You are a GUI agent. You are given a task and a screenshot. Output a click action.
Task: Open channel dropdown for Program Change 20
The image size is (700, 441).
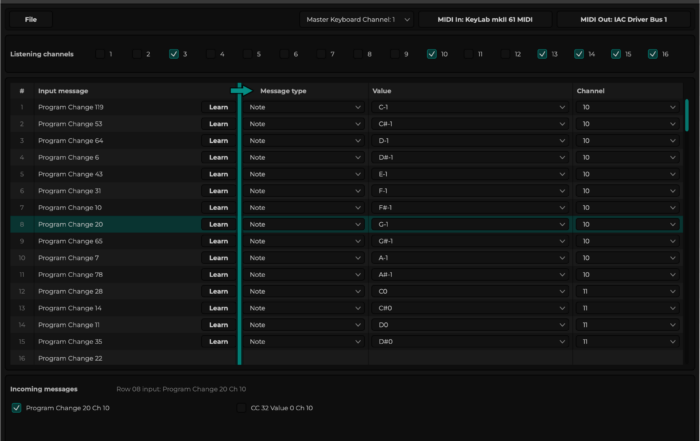[628, 224]
